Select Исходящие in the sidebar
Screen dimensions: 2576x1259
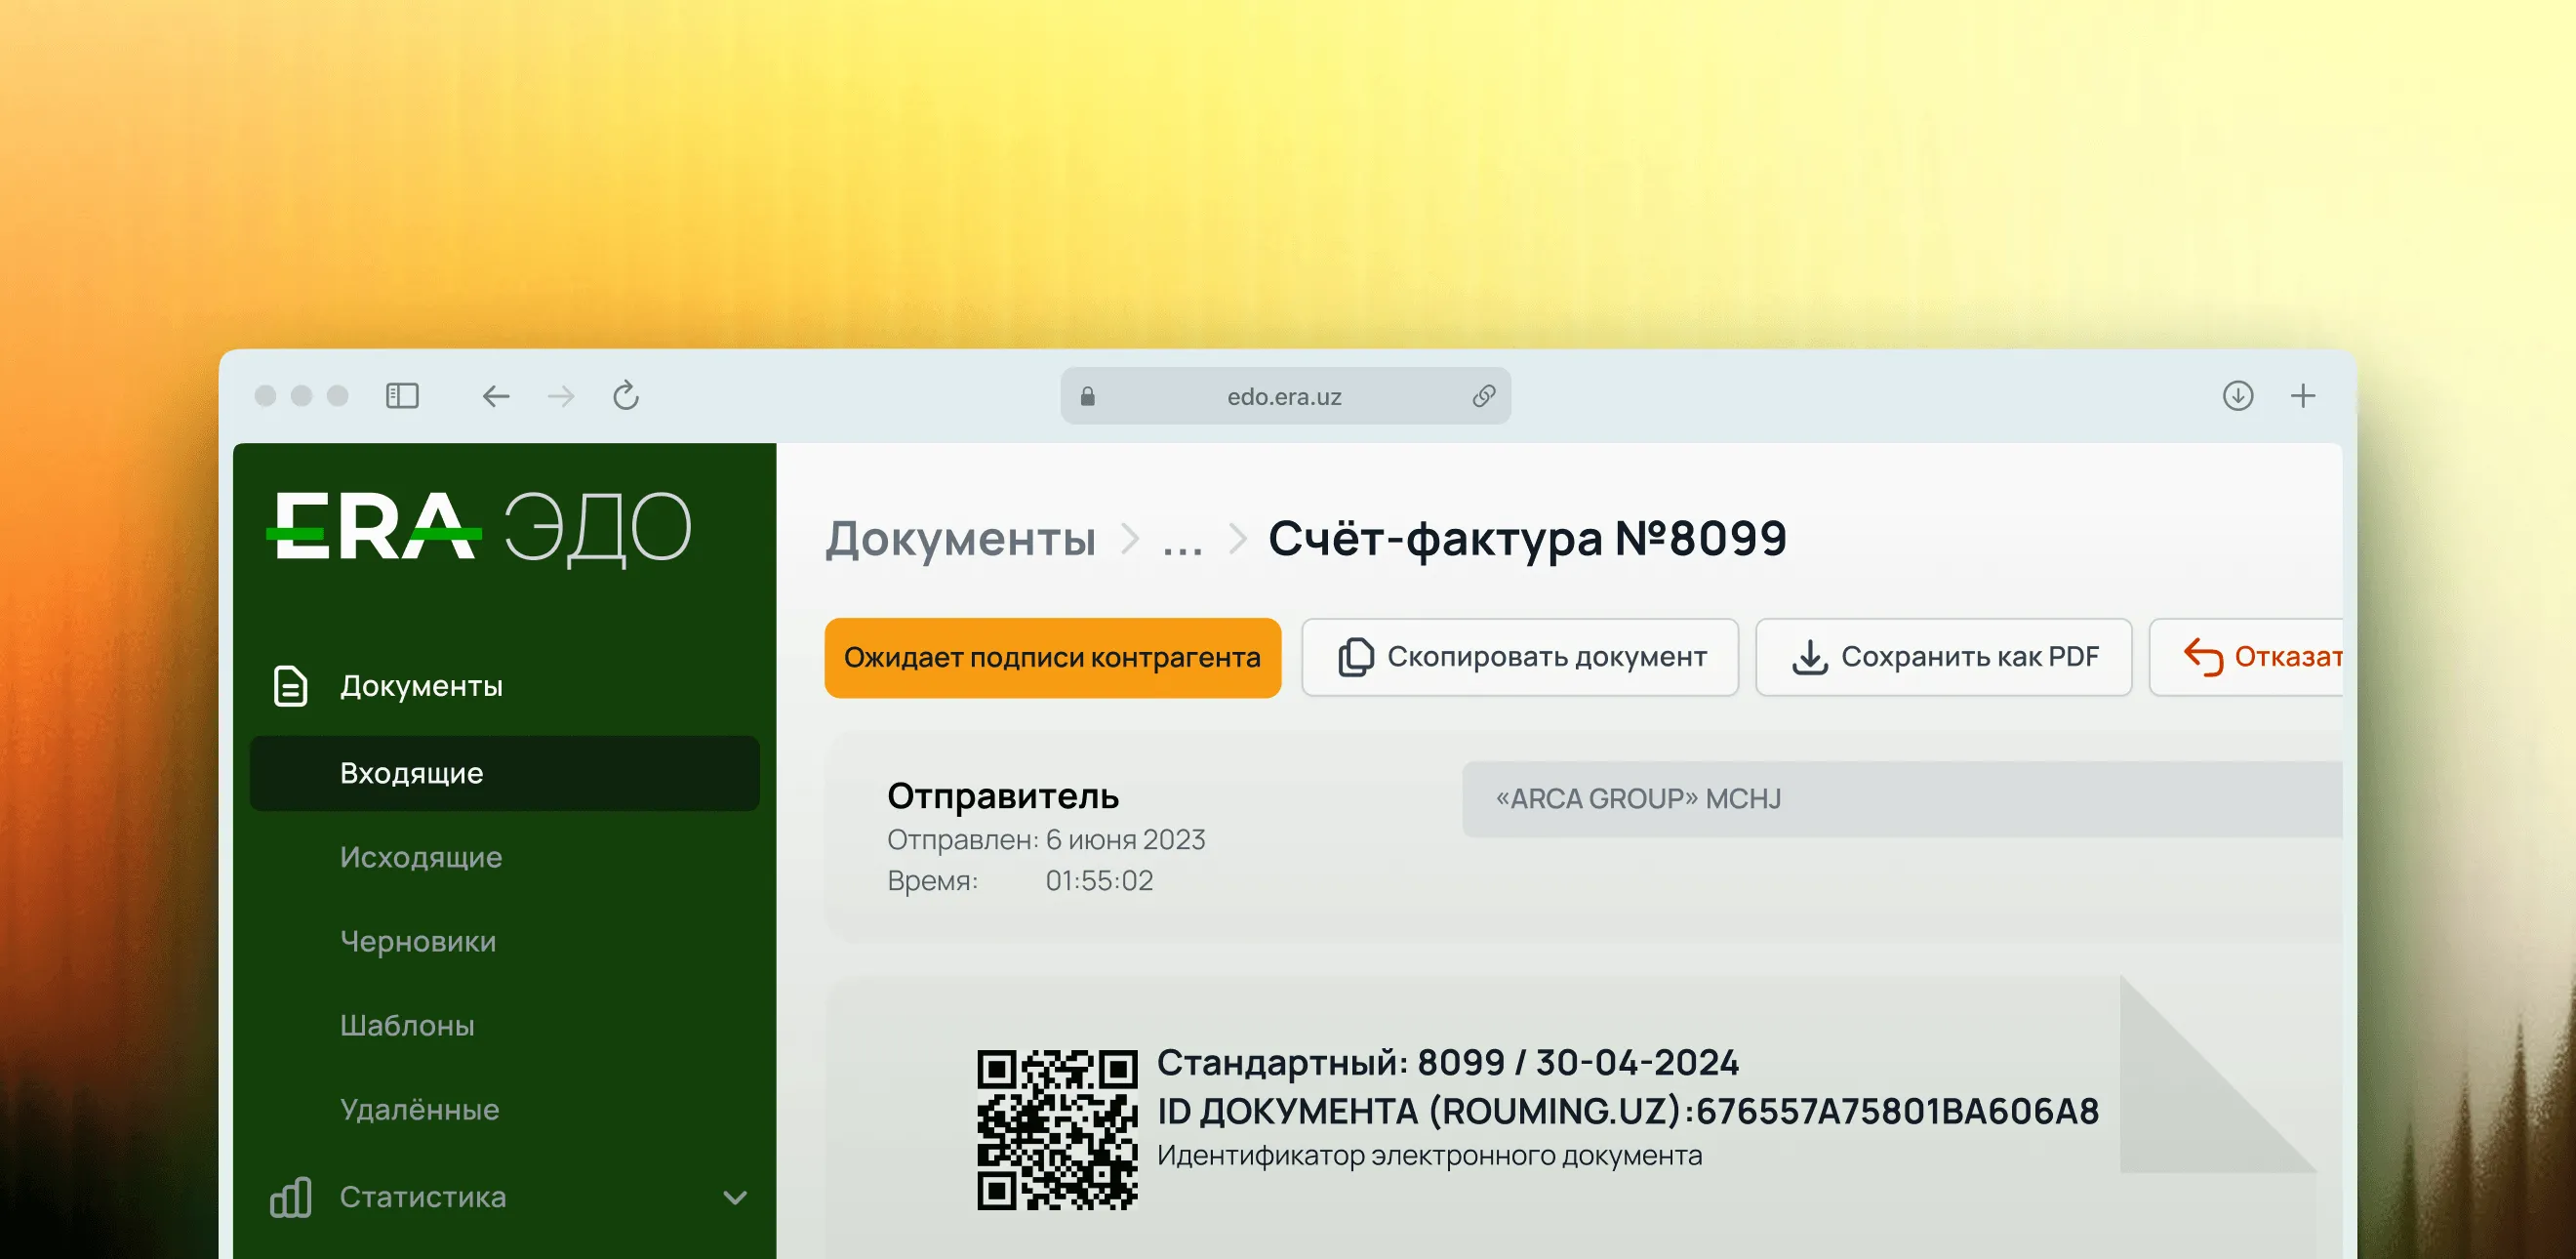pyautogui.click(x=421, y=857)
